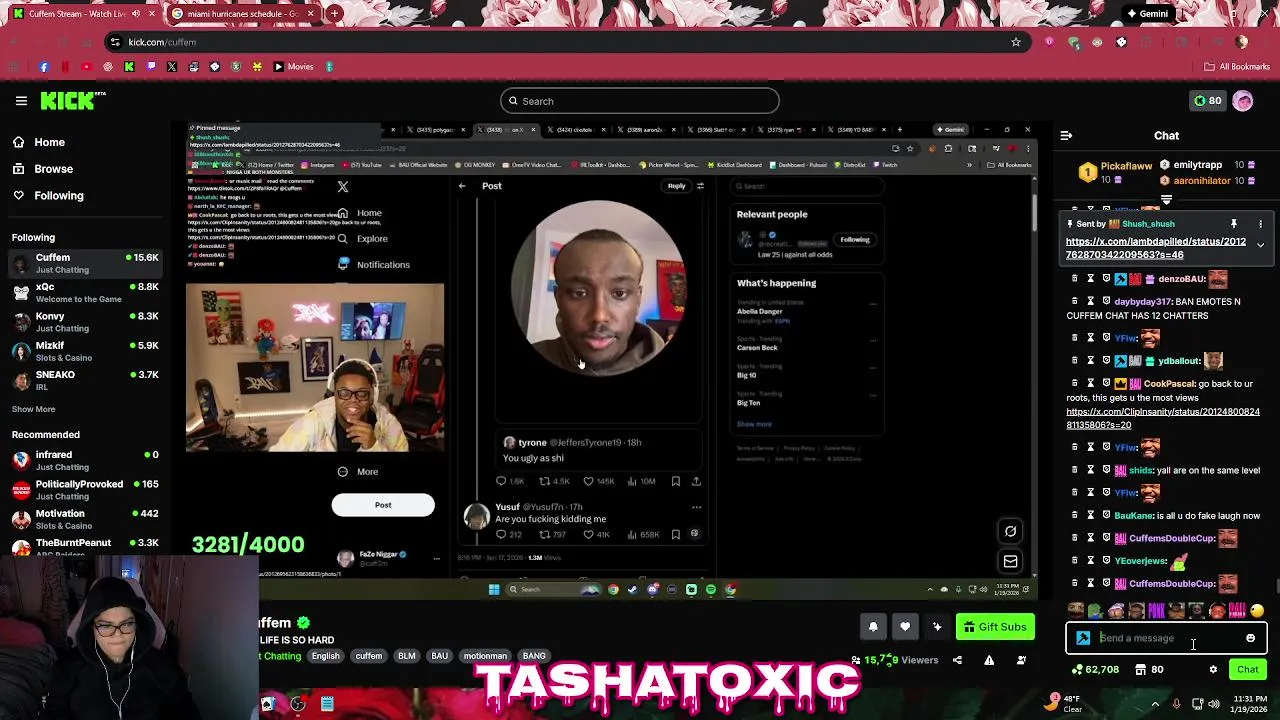
Task: Open site information in address bar
Action: [x=115, y=42]
